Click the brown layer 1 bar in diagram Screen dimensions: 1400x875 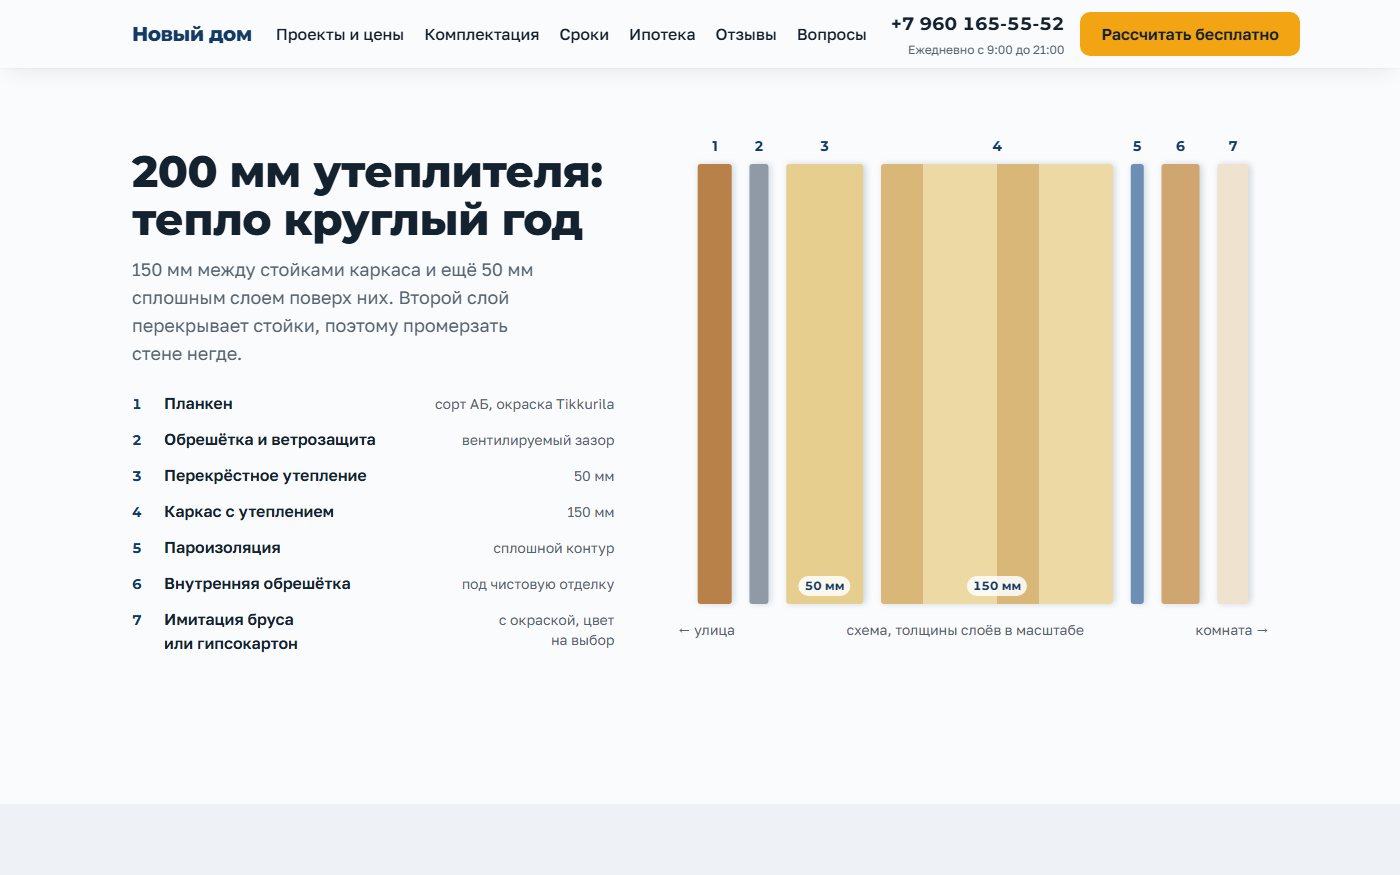tap(714, 384)
